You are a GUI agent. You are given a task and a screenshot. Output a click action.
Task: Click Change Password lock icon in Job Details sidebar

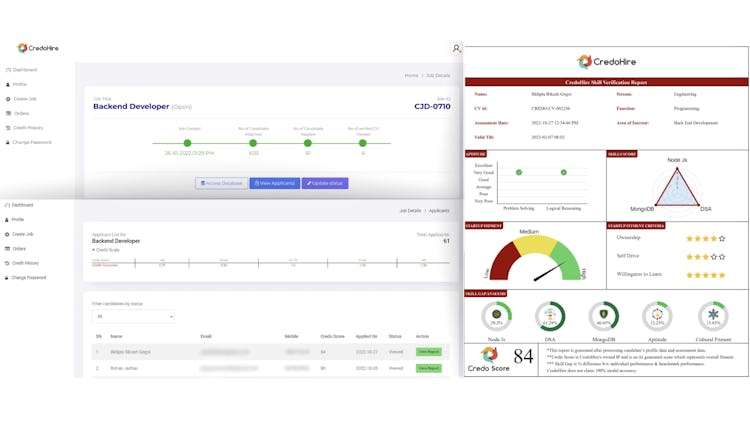click(x=7, y=143)
